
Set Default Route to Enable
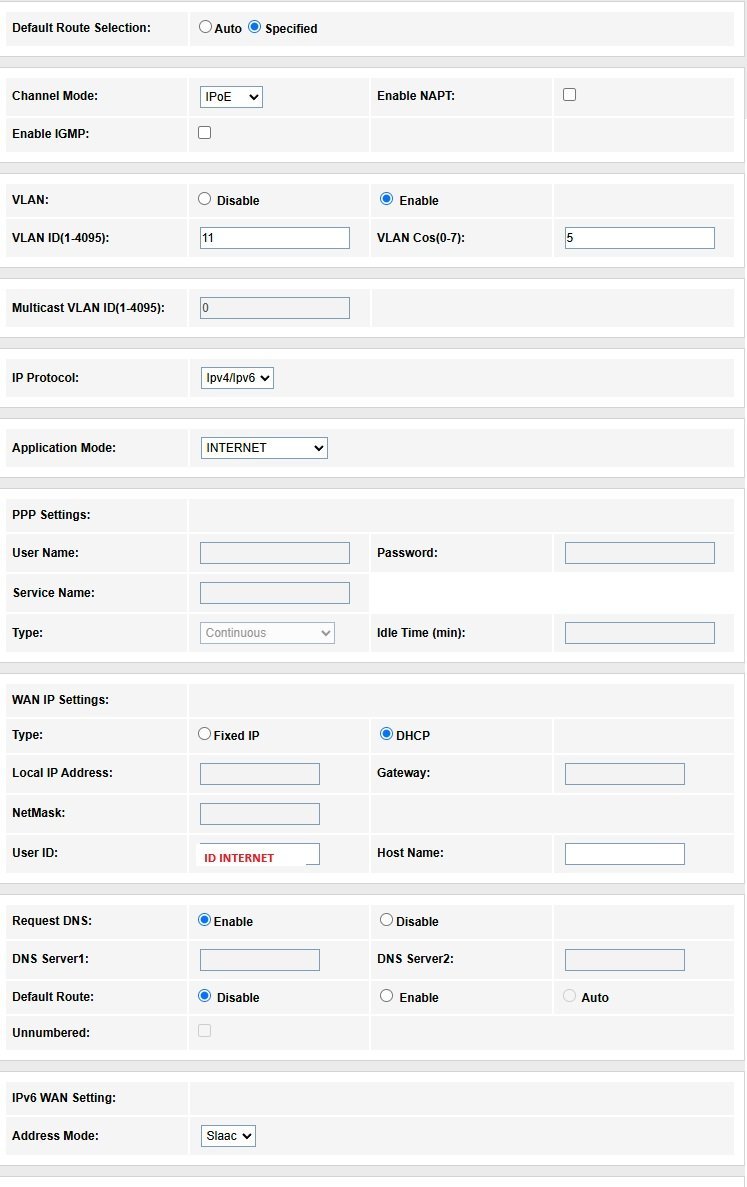tap(386, 996)
